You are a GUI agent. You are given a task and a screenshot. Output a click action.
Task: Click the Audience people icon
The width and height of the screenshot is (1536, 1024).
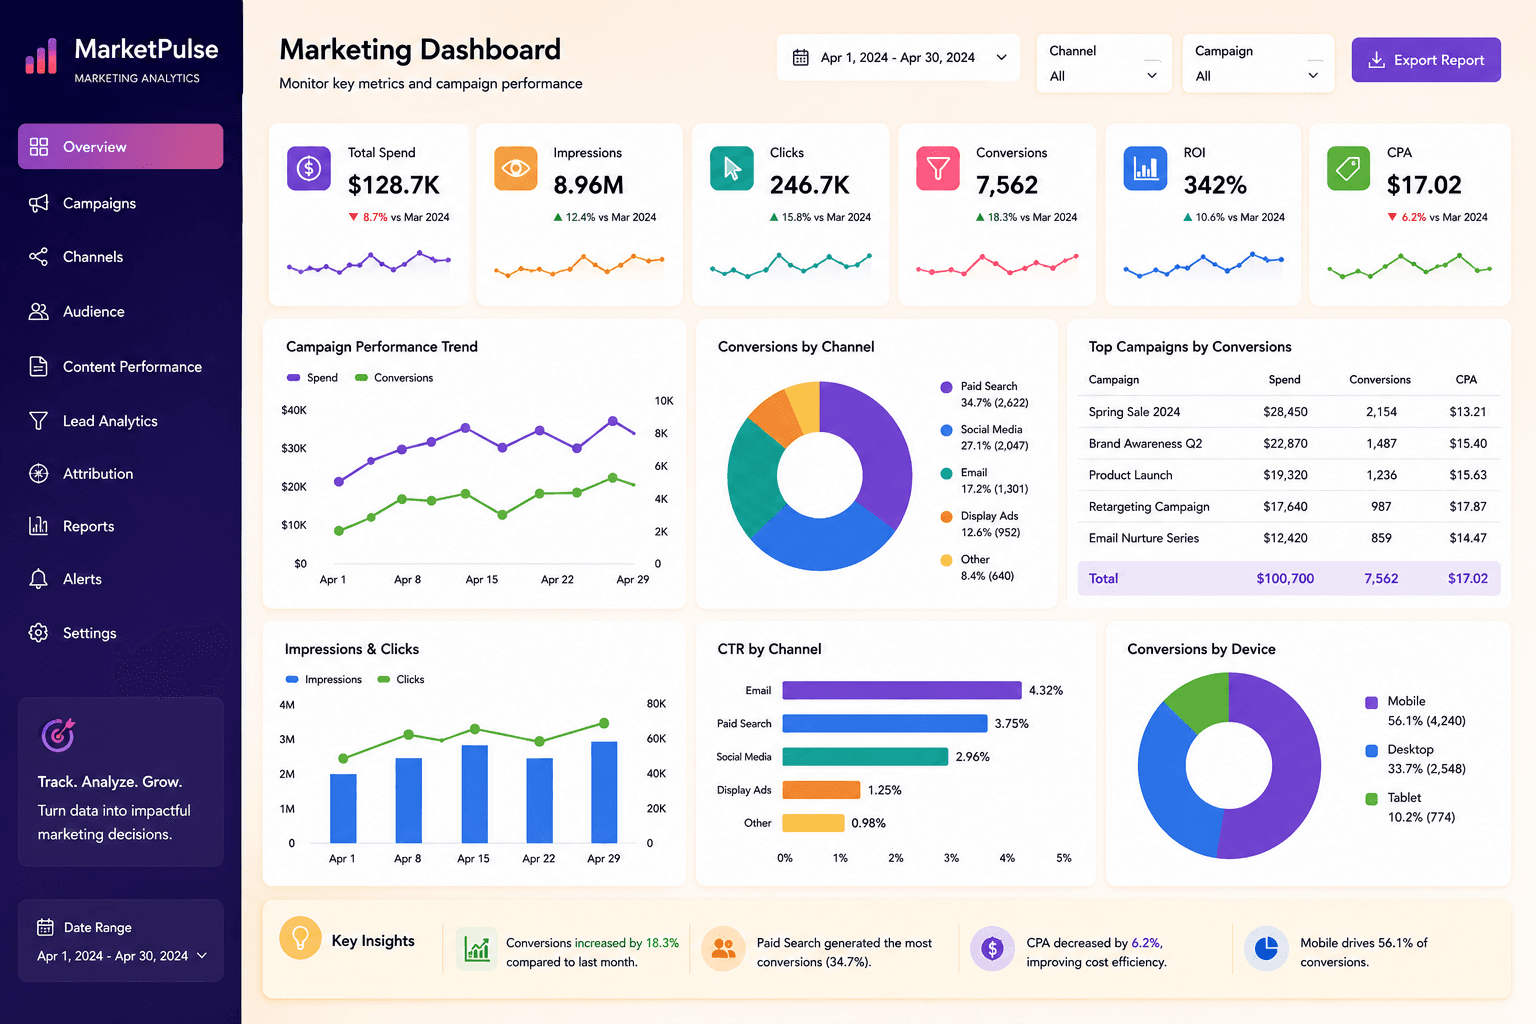point(39,312)
